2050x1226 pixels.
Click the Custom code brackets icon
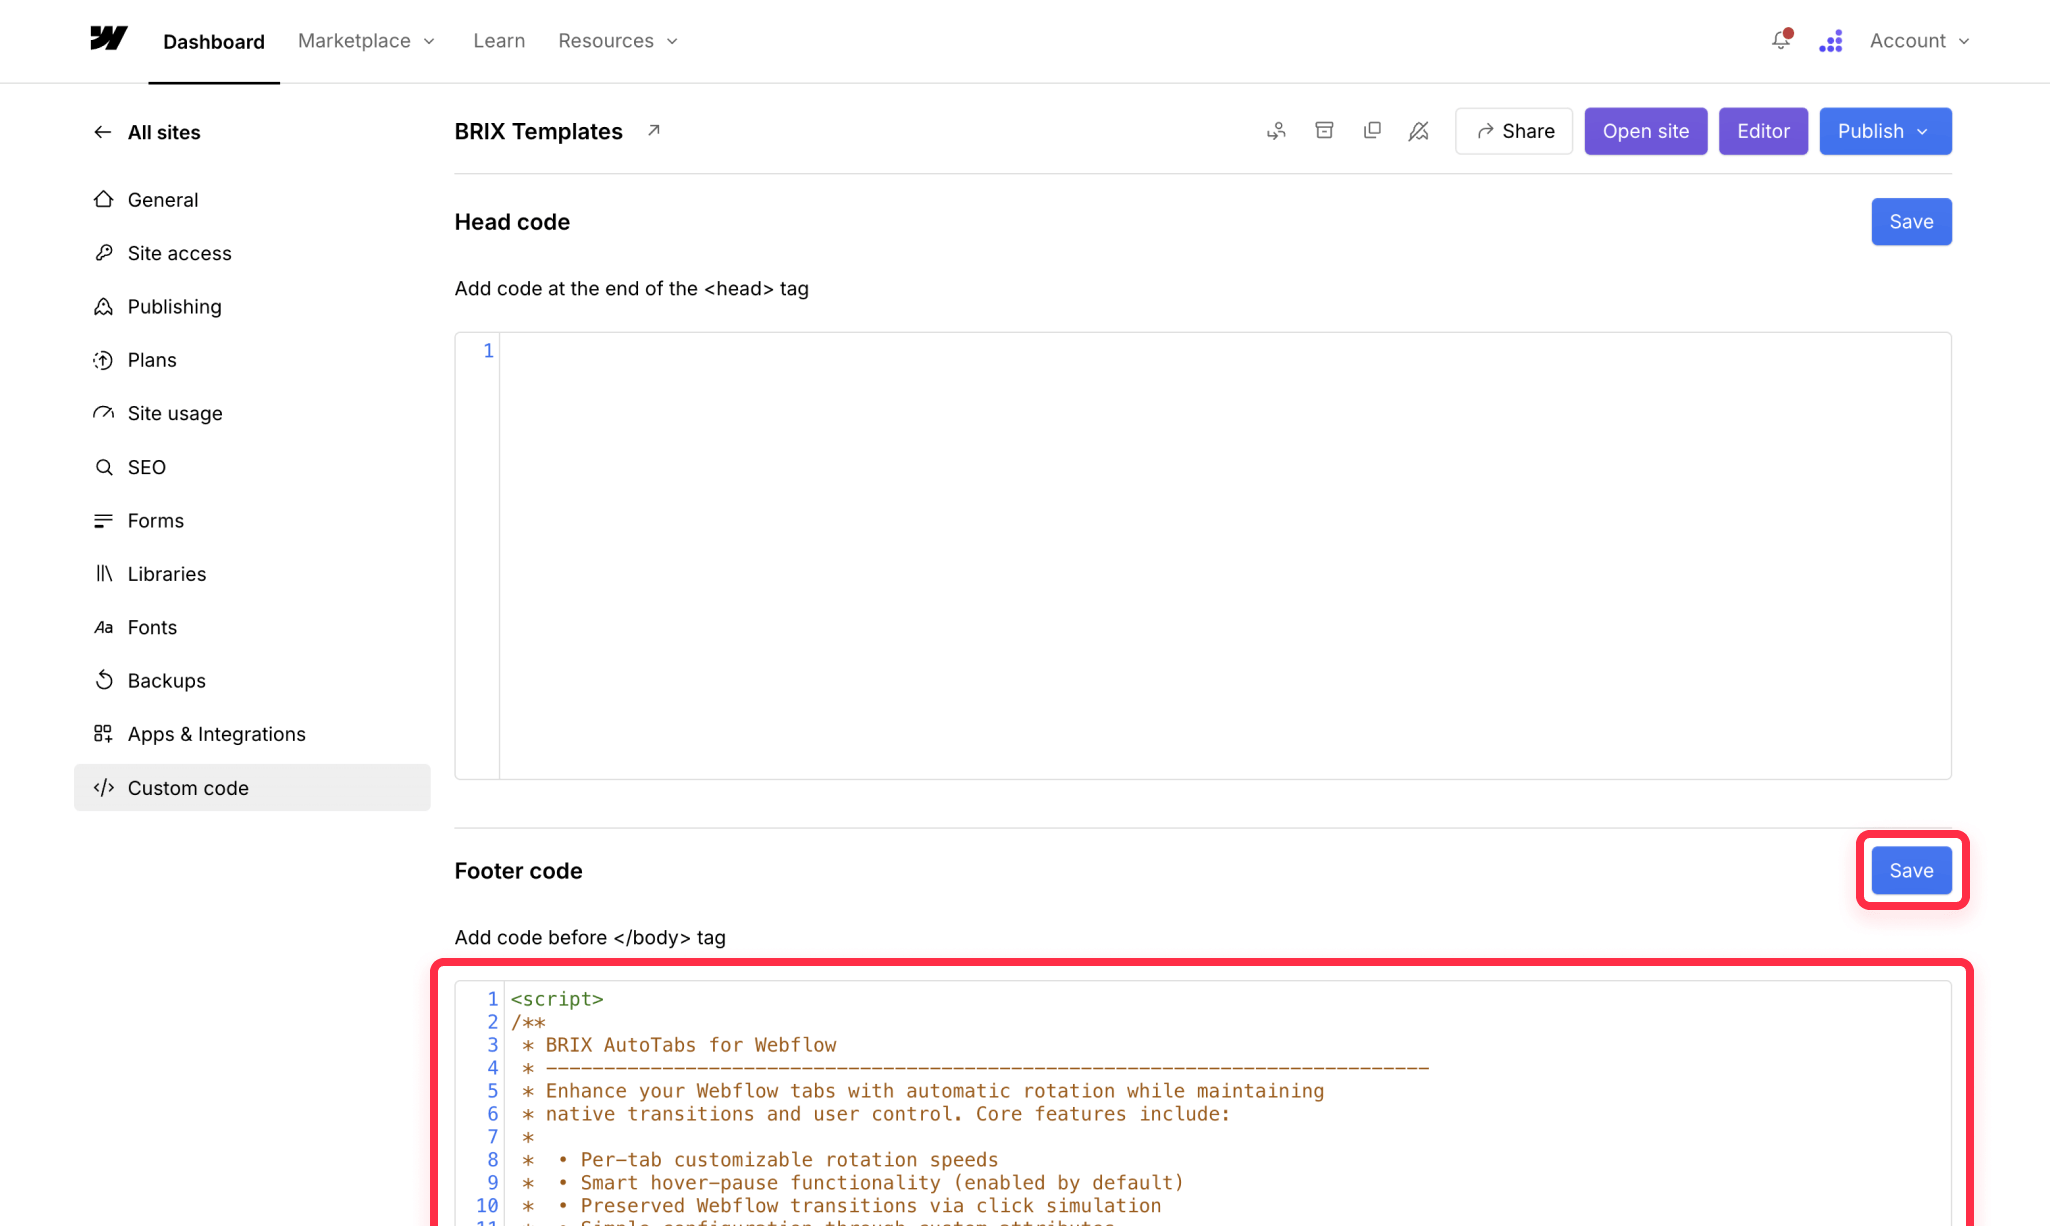[x=103, y=787]
